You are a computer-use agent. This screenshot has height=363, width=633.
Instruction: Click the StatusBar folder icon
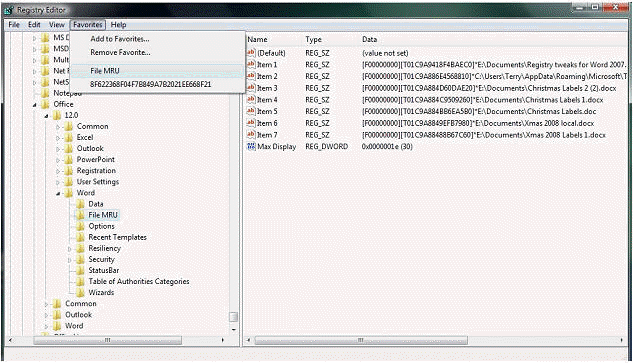click(80, 270)
